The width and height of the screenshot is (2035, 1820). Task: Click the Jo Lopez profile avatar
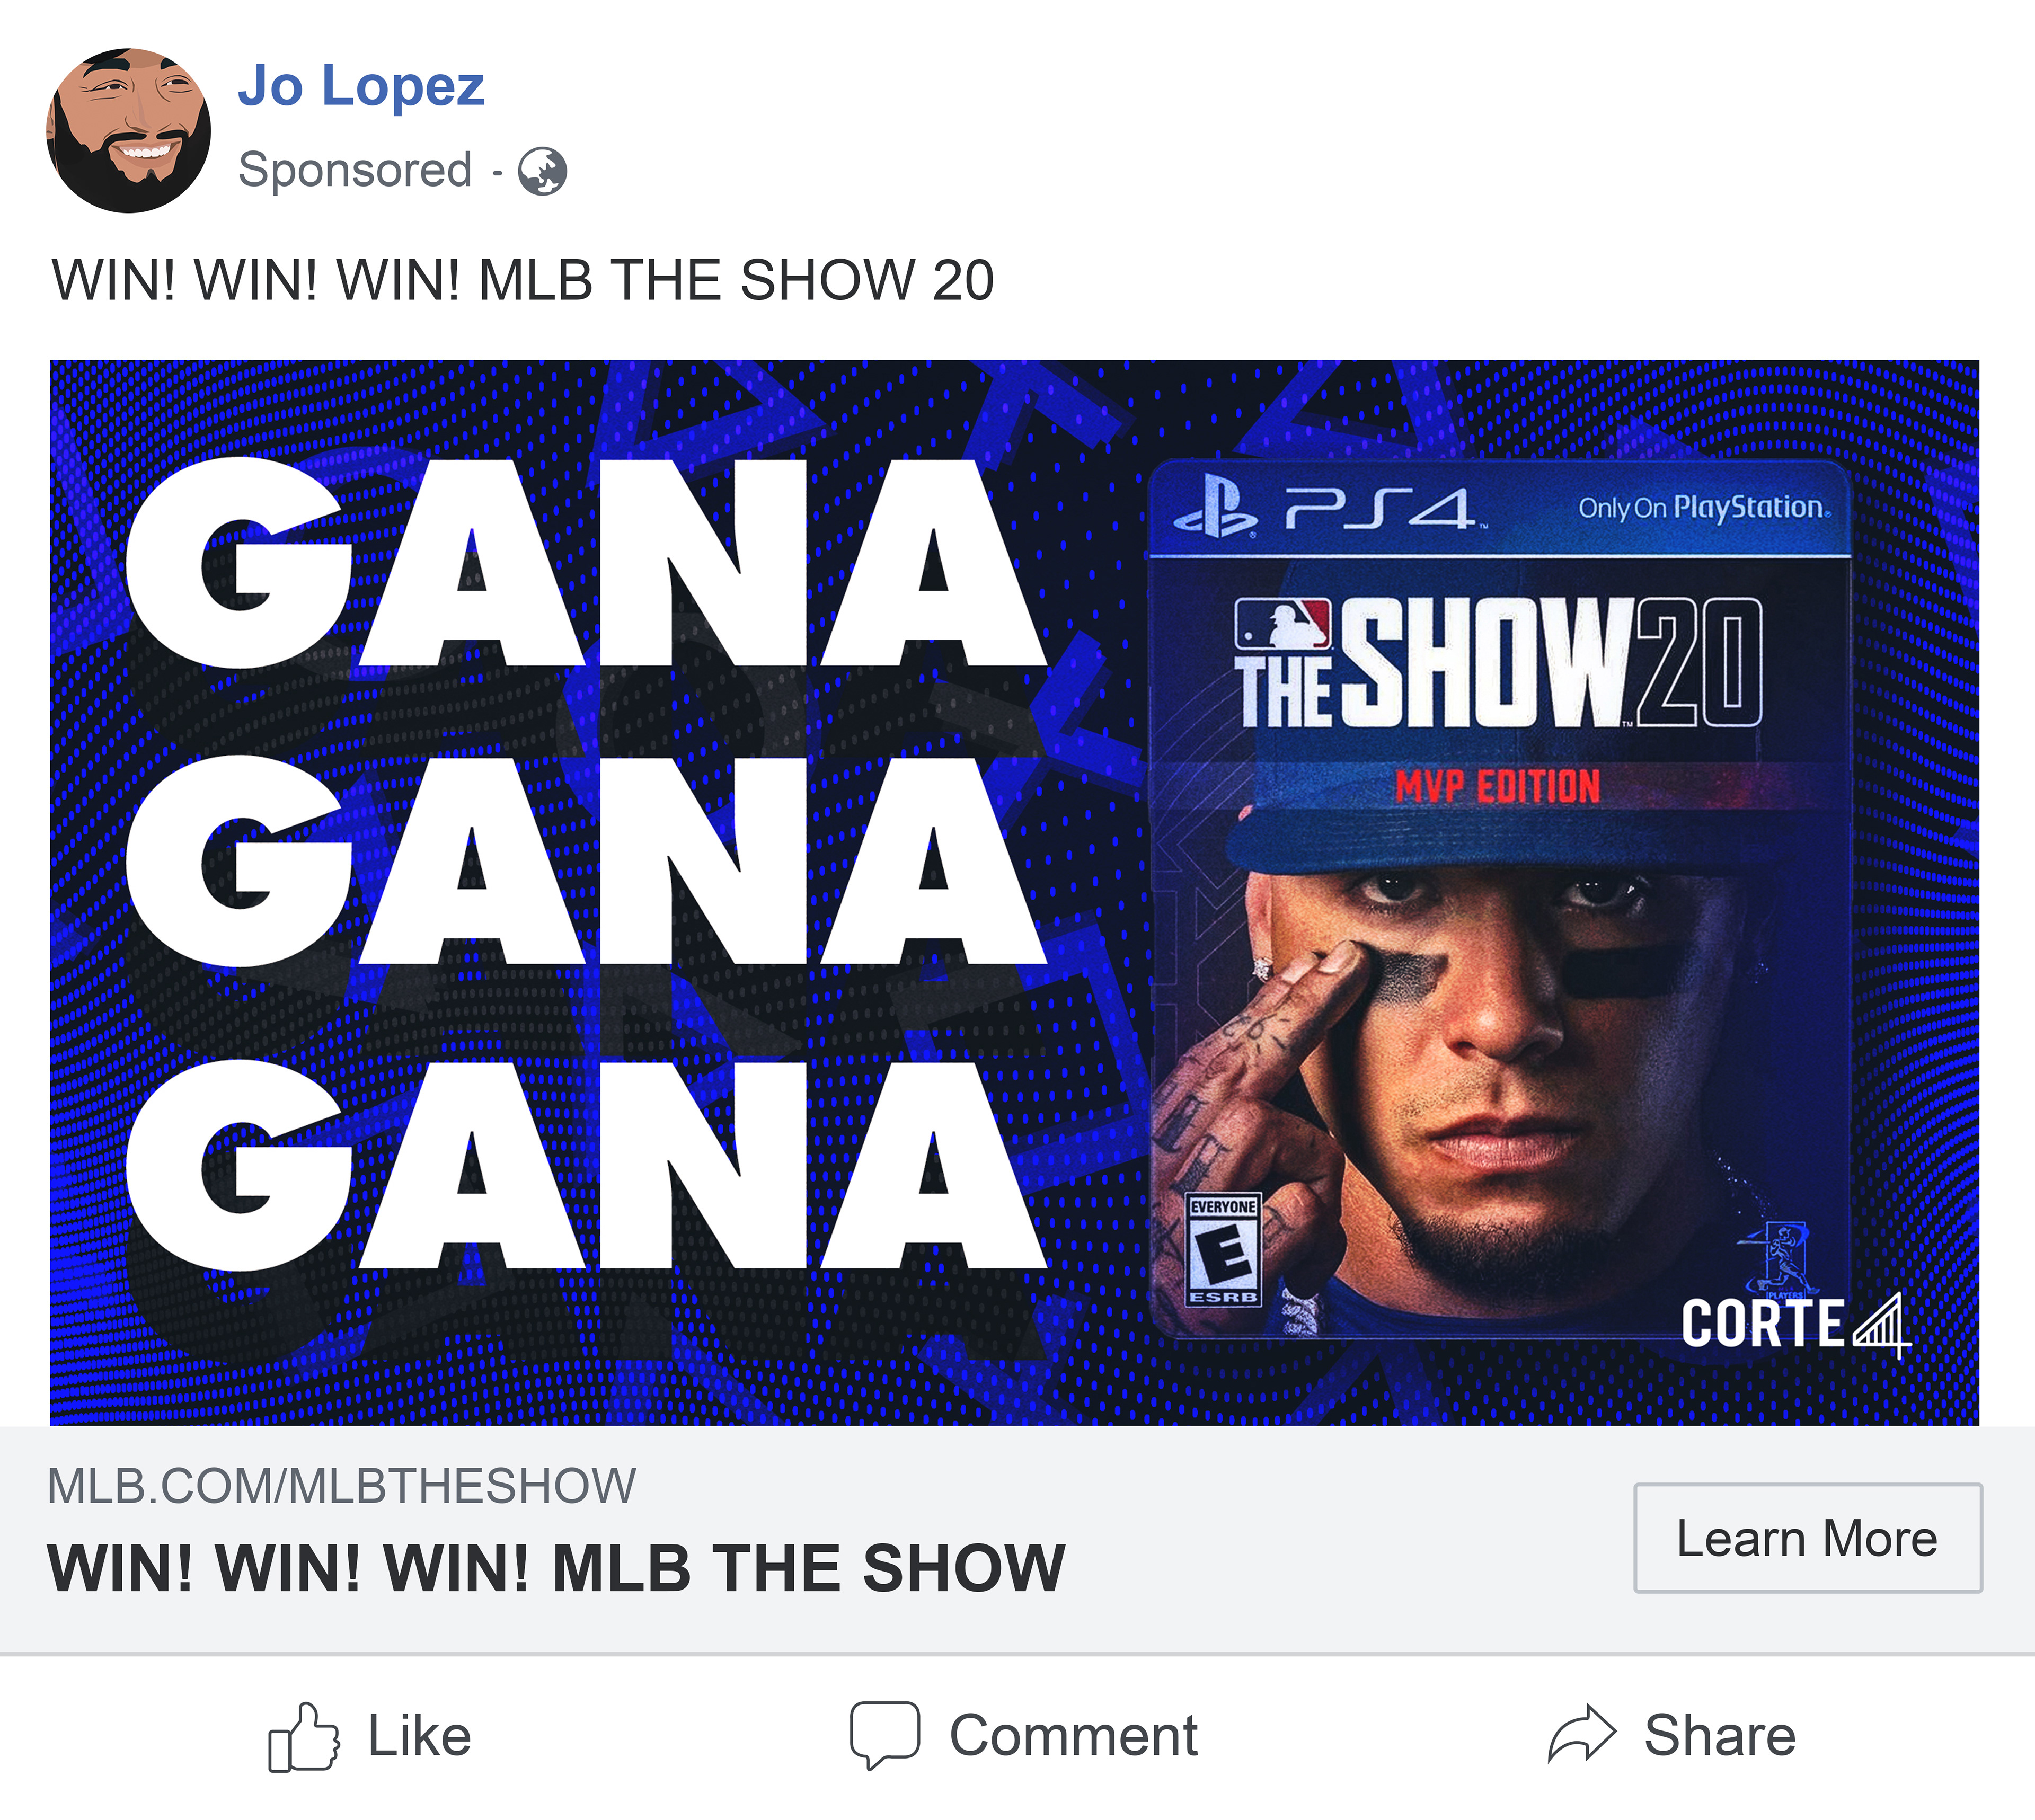pyautogui.click(x=128, y=130)
